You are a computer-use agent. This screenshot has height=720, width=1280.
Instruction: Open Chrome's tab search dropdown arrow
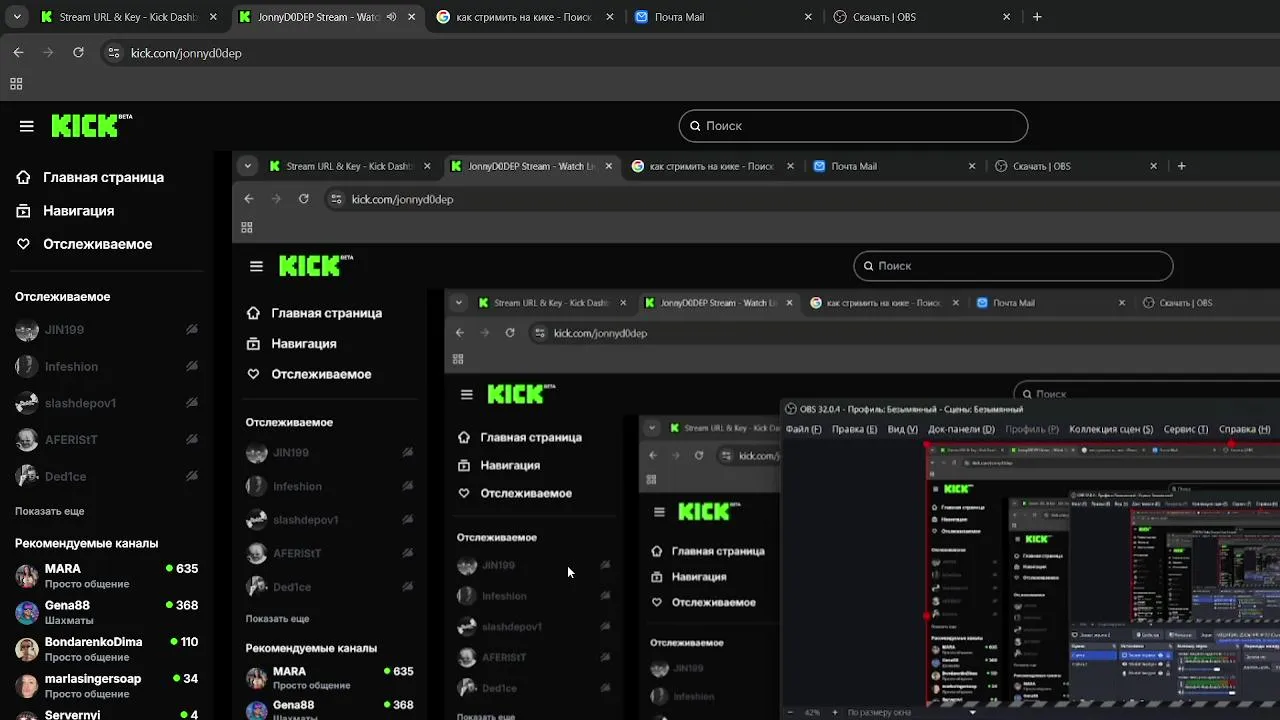click(x=17, y=17)
